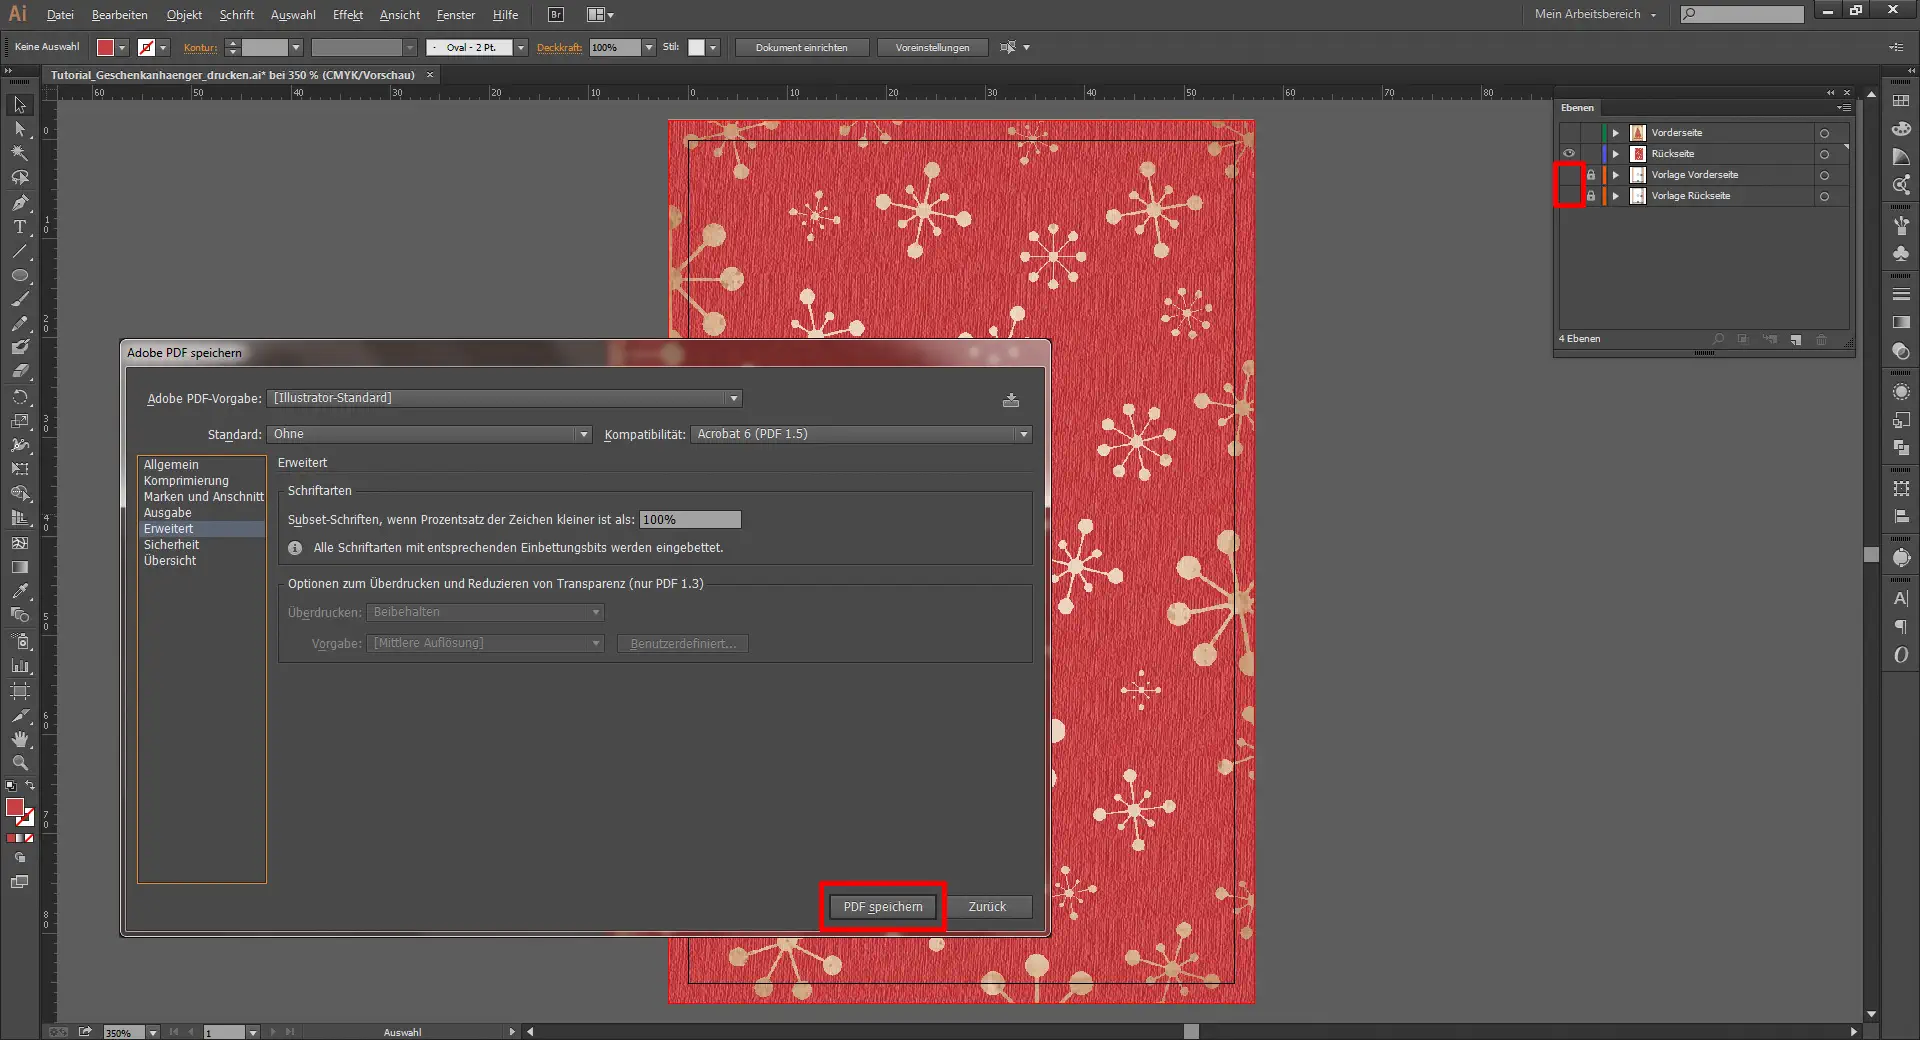The width and height of the screenshot is (1920, 1040).
Task: Click the subset fonts percentage field
Action: pyautogui.click(x=690, y=520)
